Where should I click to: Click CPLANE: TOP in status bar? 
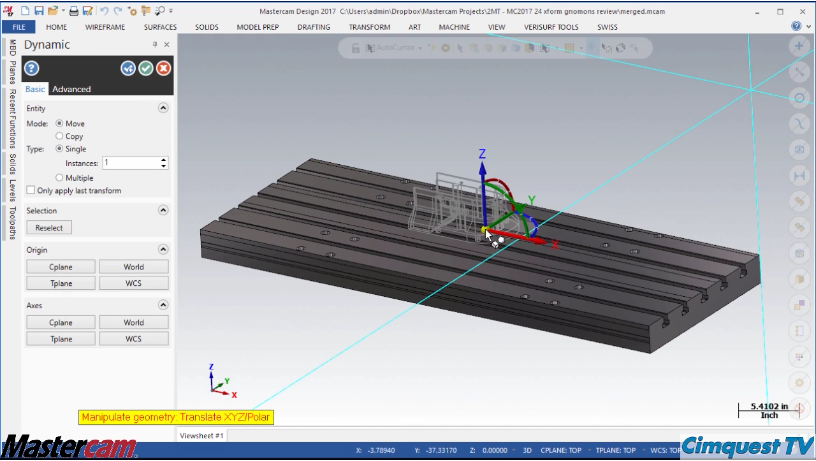(561, 450)
